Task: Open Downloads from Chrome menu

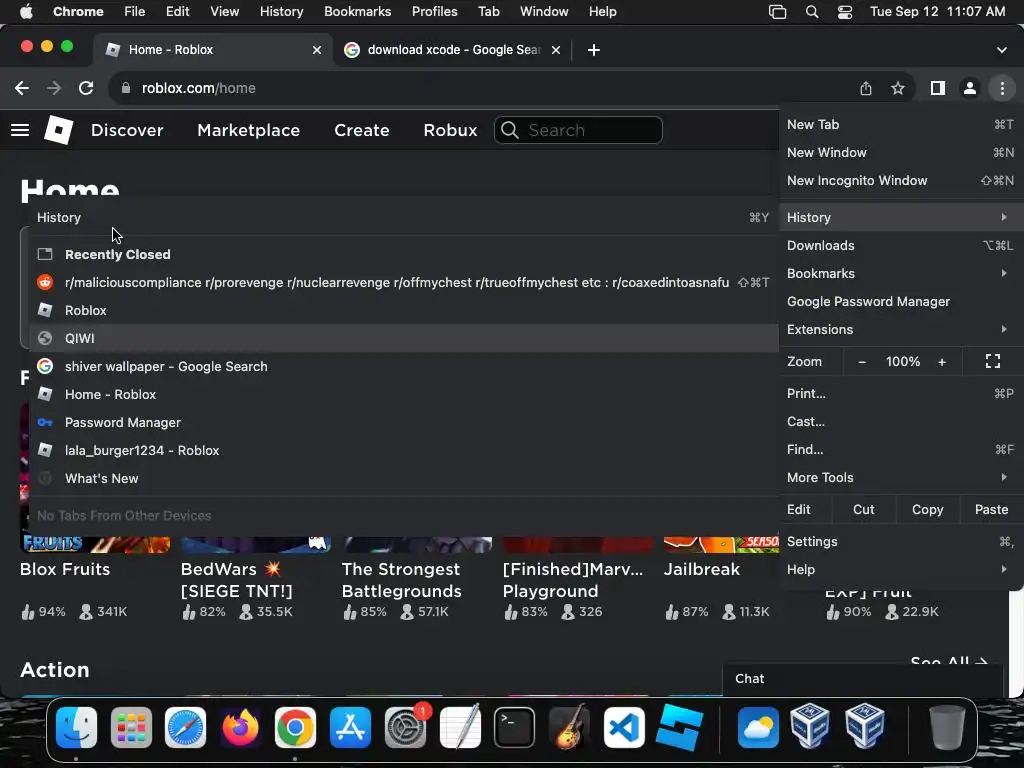Action: pos(901,246)
